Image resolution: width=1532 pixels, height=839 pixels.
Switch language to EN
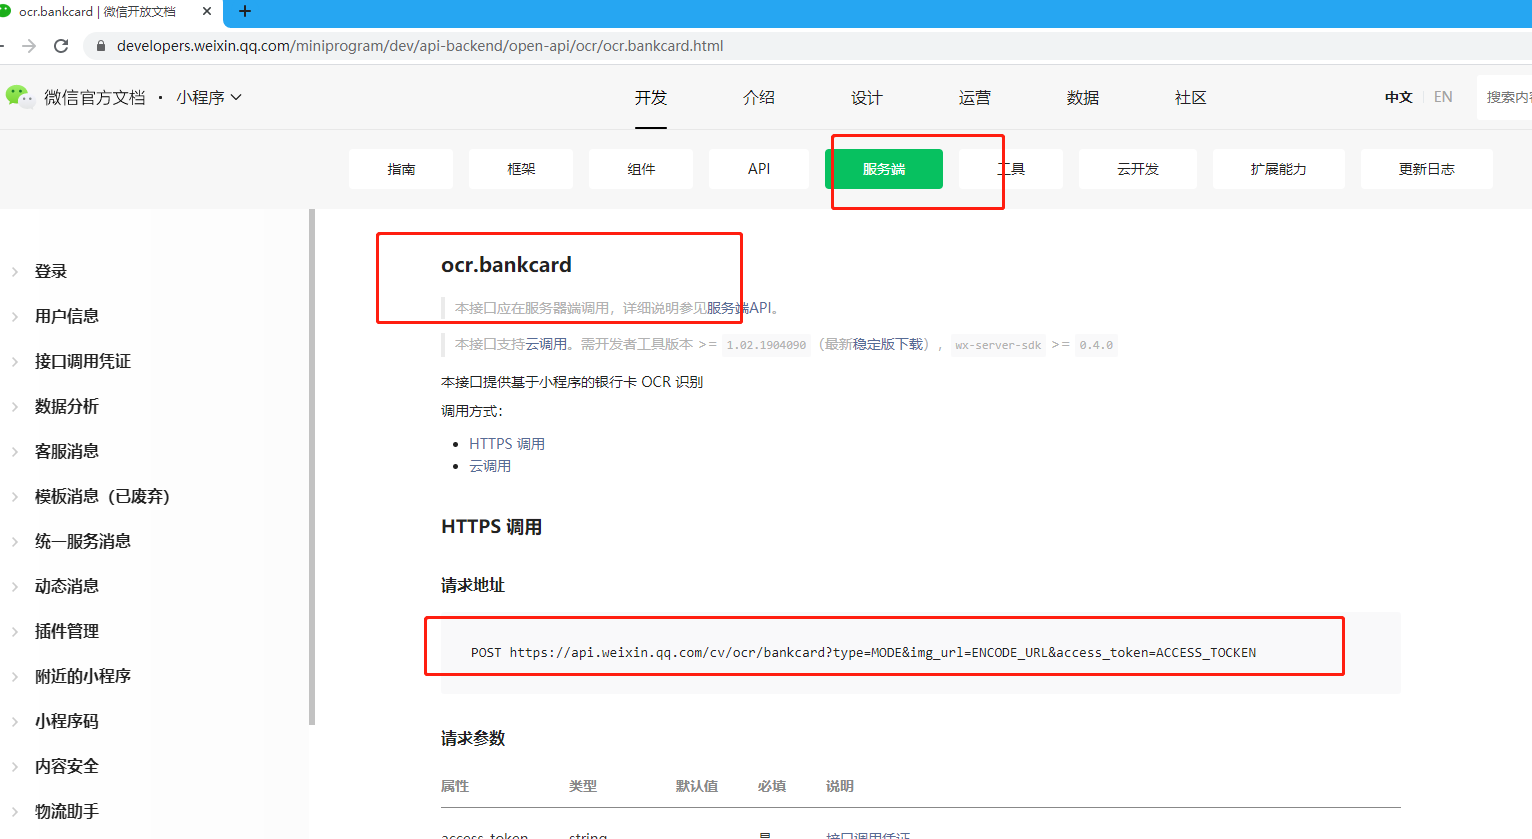(x=1443, y=96)
